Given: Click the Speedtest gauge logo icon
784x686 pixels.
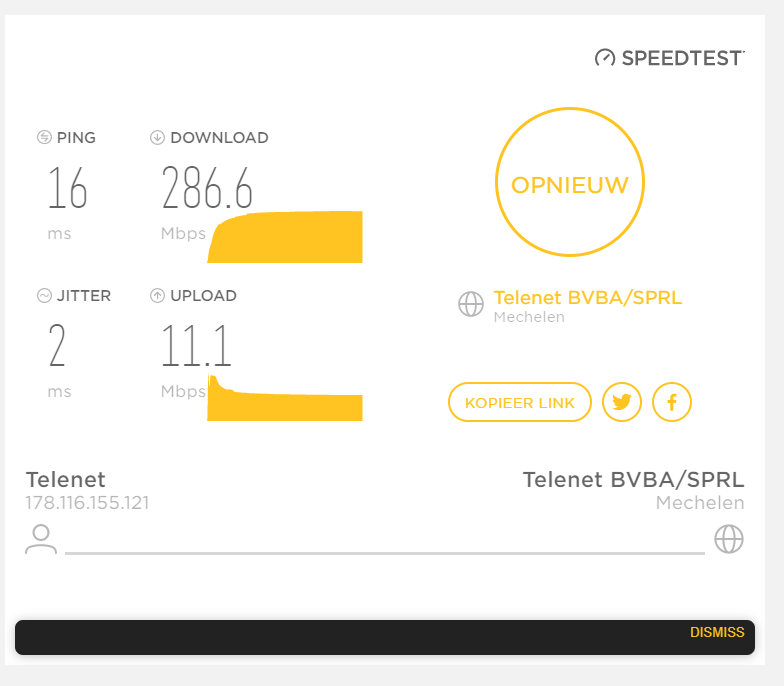Looking at the screenshot, I should click(604, 58).
